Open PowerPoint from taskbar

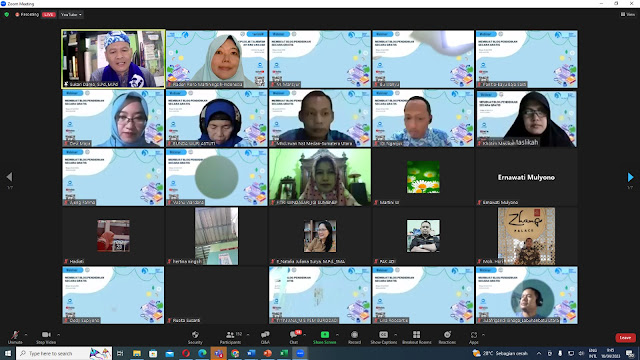[267, 353]
